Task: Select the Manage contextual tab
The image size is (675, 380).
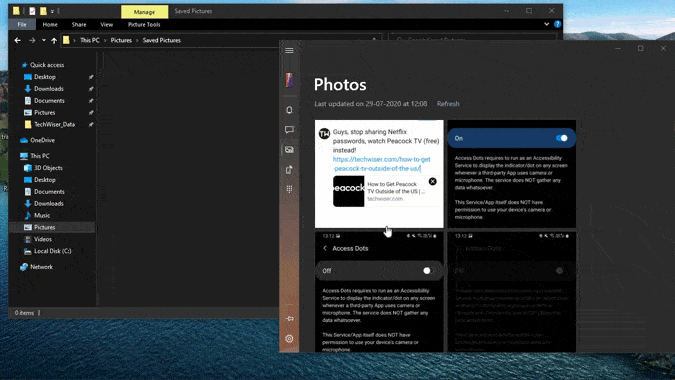Action: [x=144, y=12]
